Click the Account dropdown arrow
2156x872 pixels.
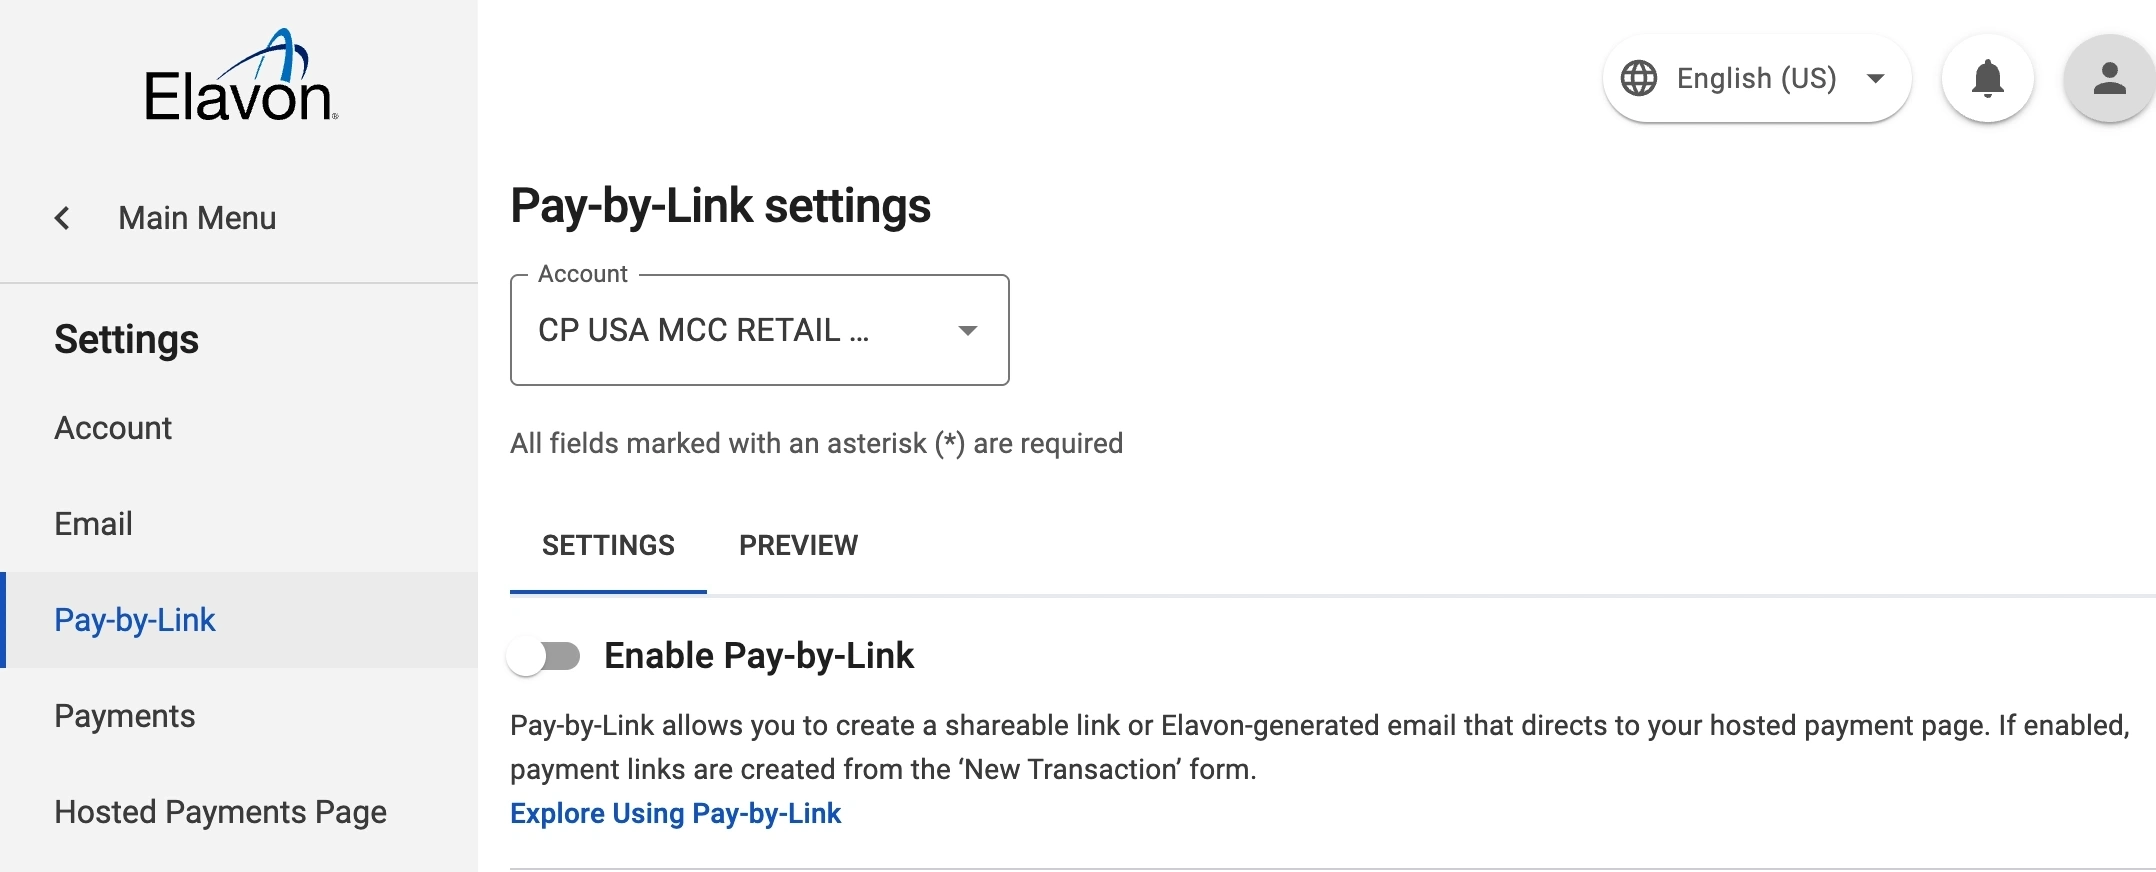click(x=967, y=330)
